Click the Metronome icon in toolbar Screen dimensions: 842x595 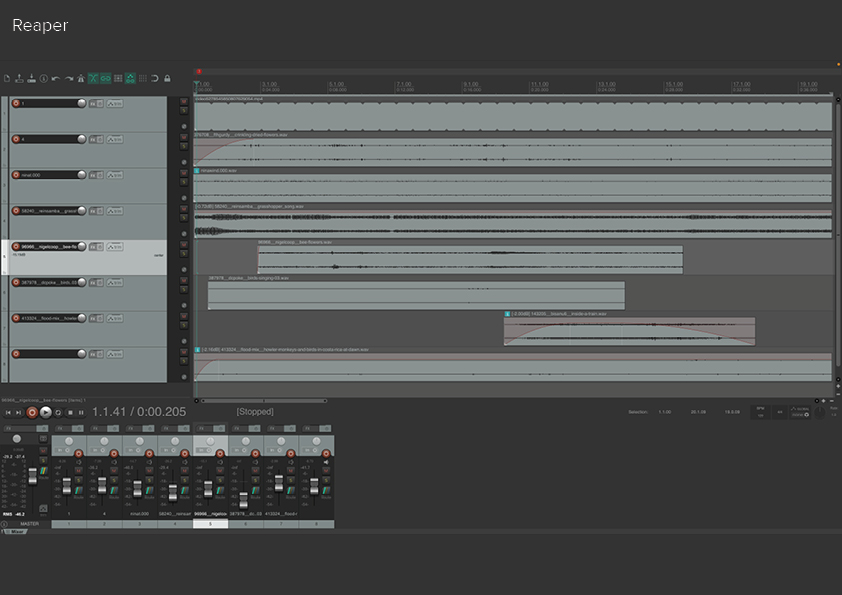[x=81, y=78]
